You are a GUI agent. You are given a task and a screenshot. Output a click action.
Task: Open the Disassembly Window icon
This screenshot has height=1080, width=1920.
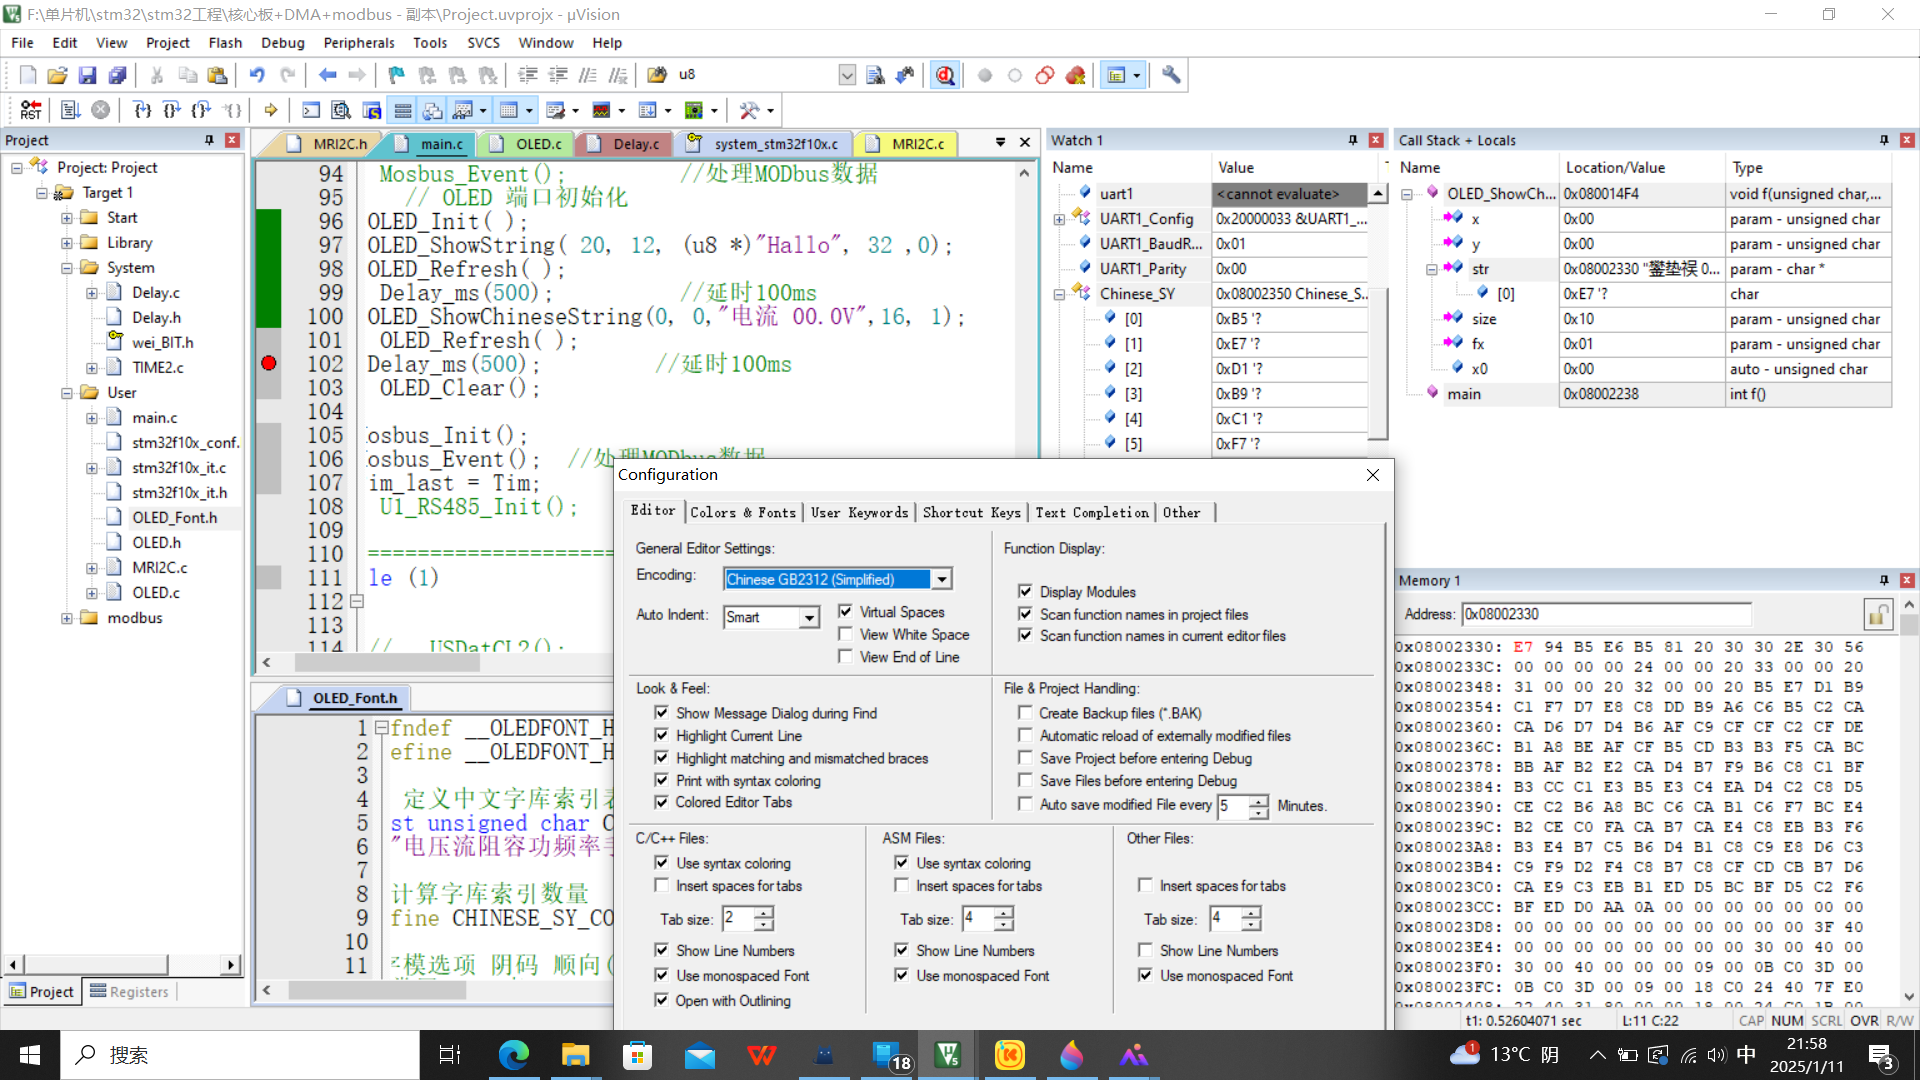tap(341, 110)
